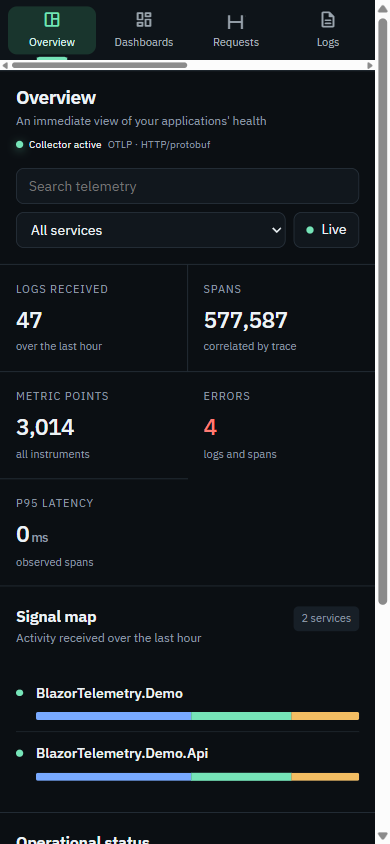The height and width of the screenshot is (844, 390).
Task: Click the Requests span icon
Action: point(236,22)
